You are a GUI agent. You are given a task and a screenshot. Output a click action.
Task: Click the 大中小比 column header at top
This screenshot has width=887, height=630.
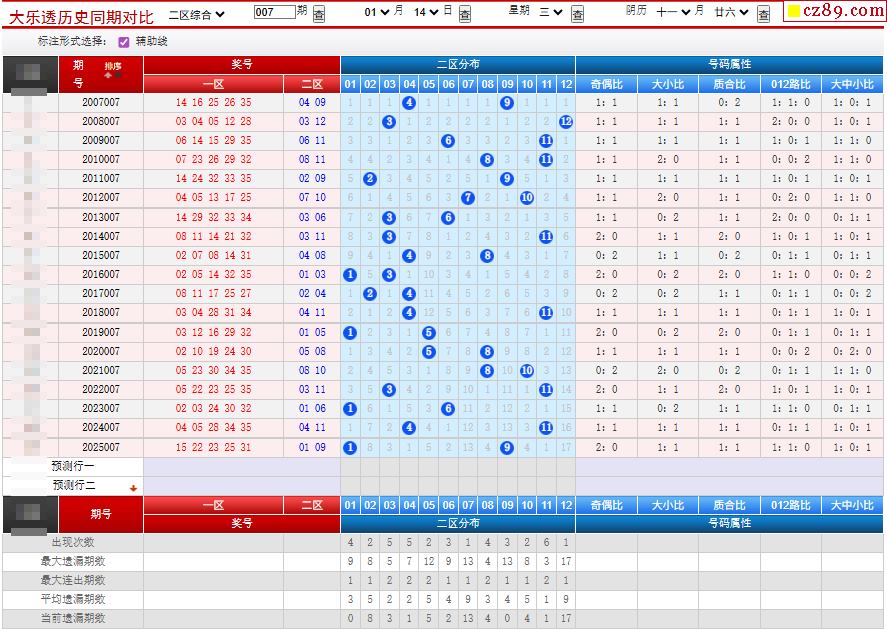click(851, 84)
